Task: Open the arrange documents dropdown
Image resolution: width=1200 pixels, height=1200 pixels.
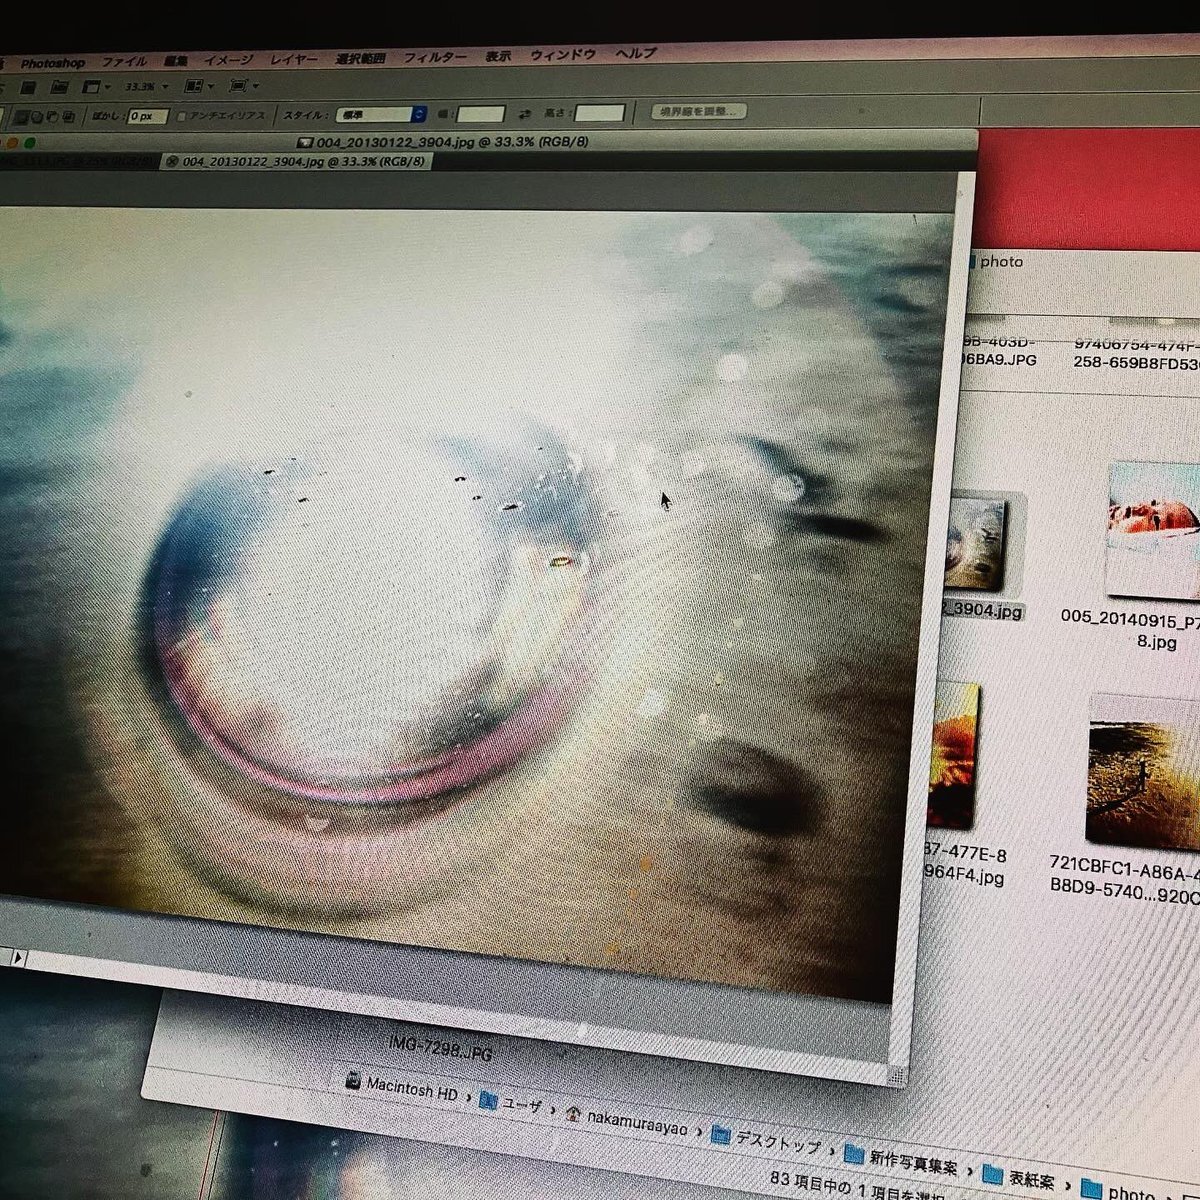Action: pyautogui.click(x=199, y=86)
